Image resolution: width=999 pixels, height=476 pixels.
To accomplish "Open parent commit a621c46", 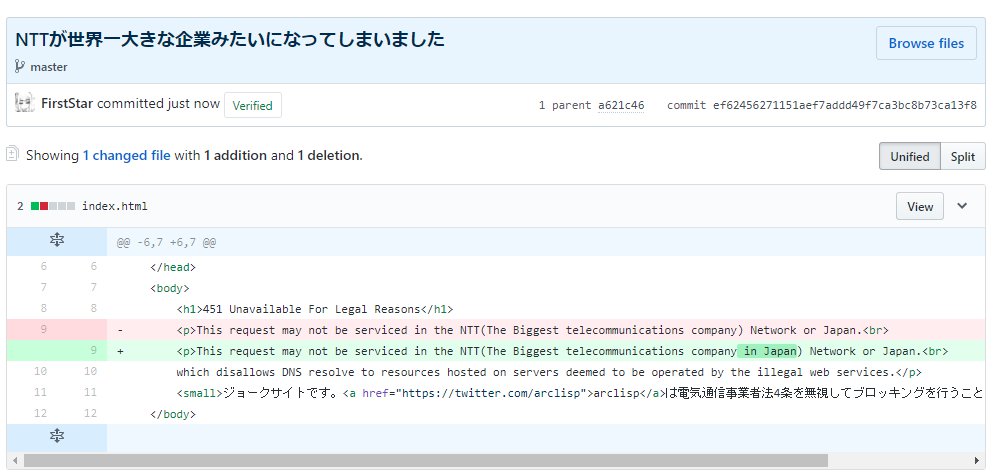I will (621, 105).
